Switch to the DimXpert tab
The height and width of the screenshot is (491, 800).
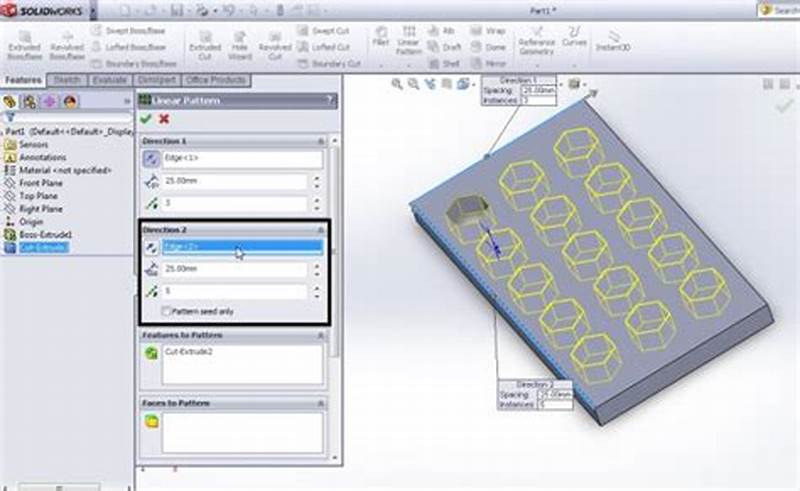pyautogui.click(x=157, y=80)
